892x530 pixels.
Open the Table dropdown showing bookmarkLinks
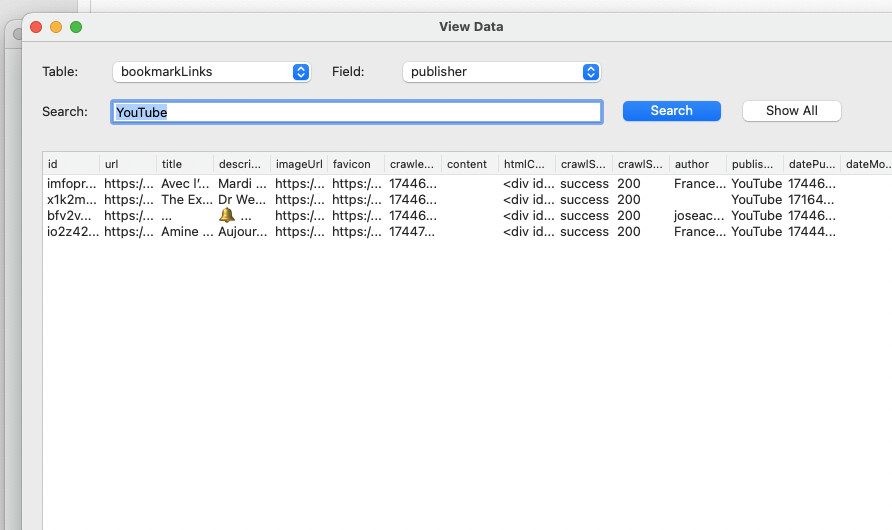pos(211,72)
